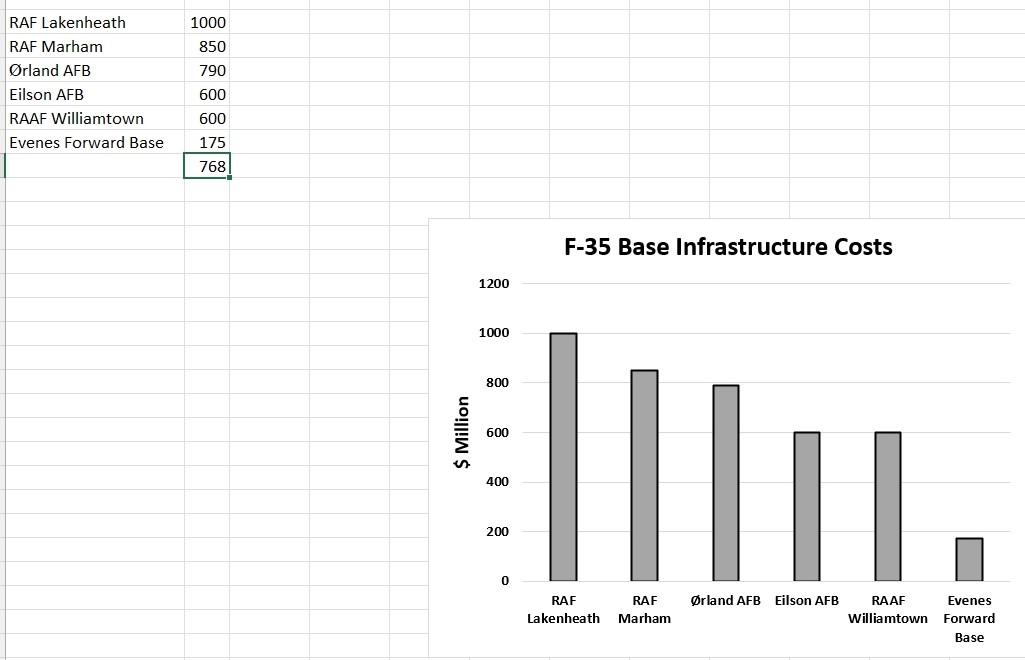This screenshot has height=660, width=1025.
Task: Click the RAF Marham bar in the chart
Action: tap(645, 475)
